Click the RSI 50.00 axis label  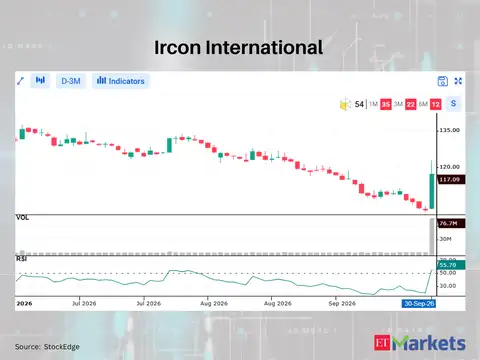[448, 273]
